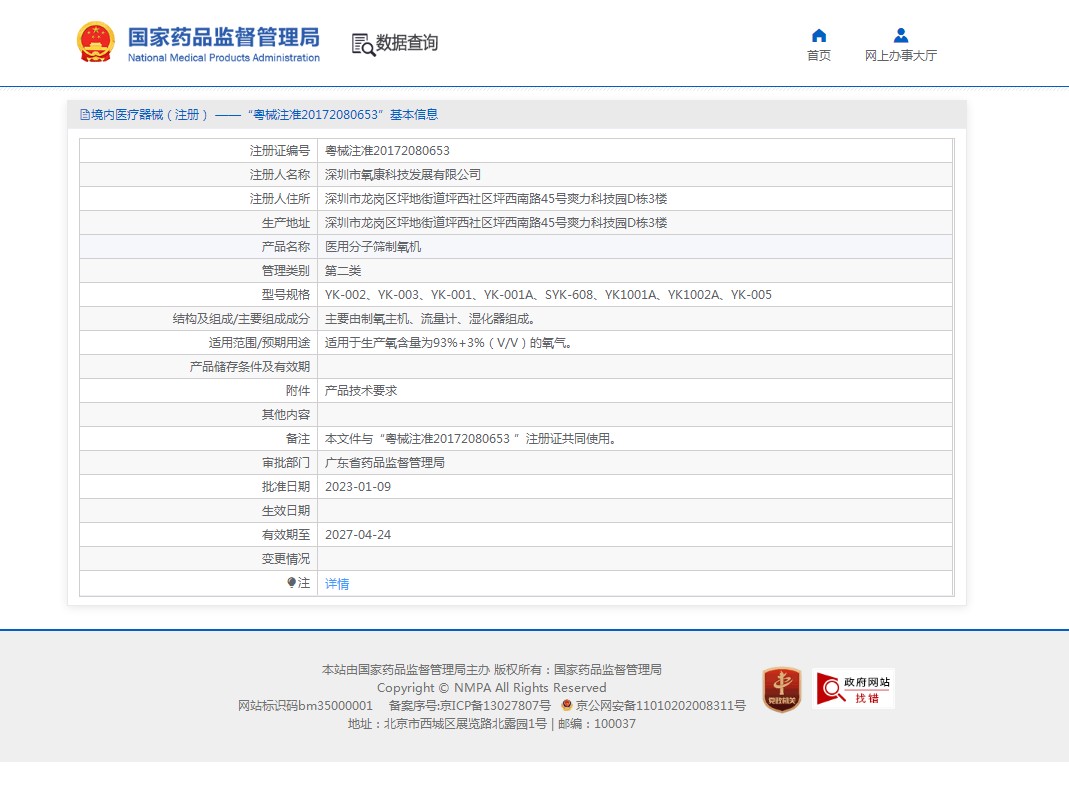Click the document icon in panel header
The image size is (1069, 795).
tap(85, 115)
